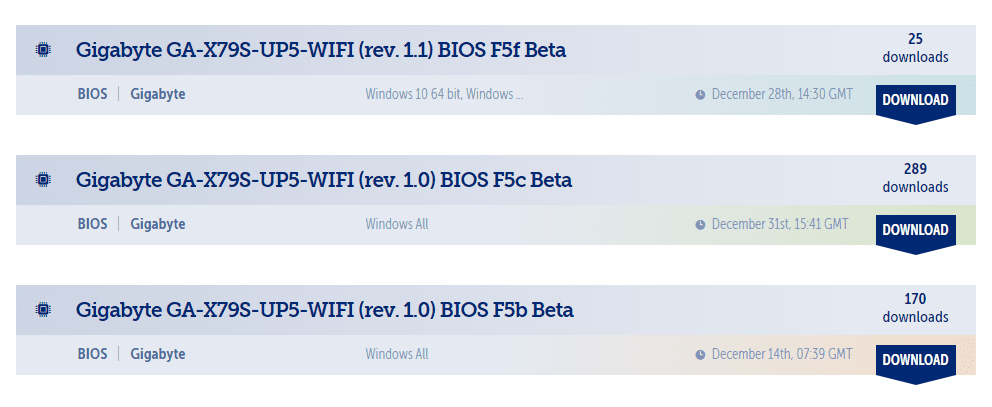Image resolution: width=992 pixels, height=407 pixels.
Task: Click the 289 downloads counter
Action: pyautogui.click(x=915, y=178)
